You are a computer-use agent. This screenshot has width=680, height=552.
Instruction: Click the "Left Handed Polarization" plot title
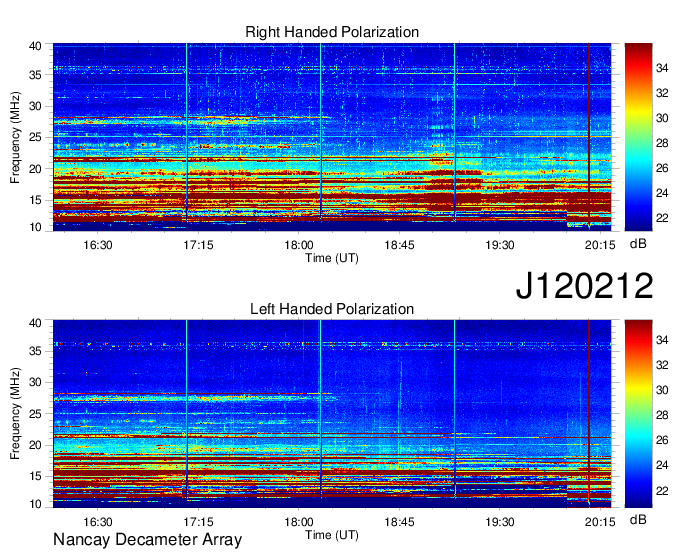[332, 309]
